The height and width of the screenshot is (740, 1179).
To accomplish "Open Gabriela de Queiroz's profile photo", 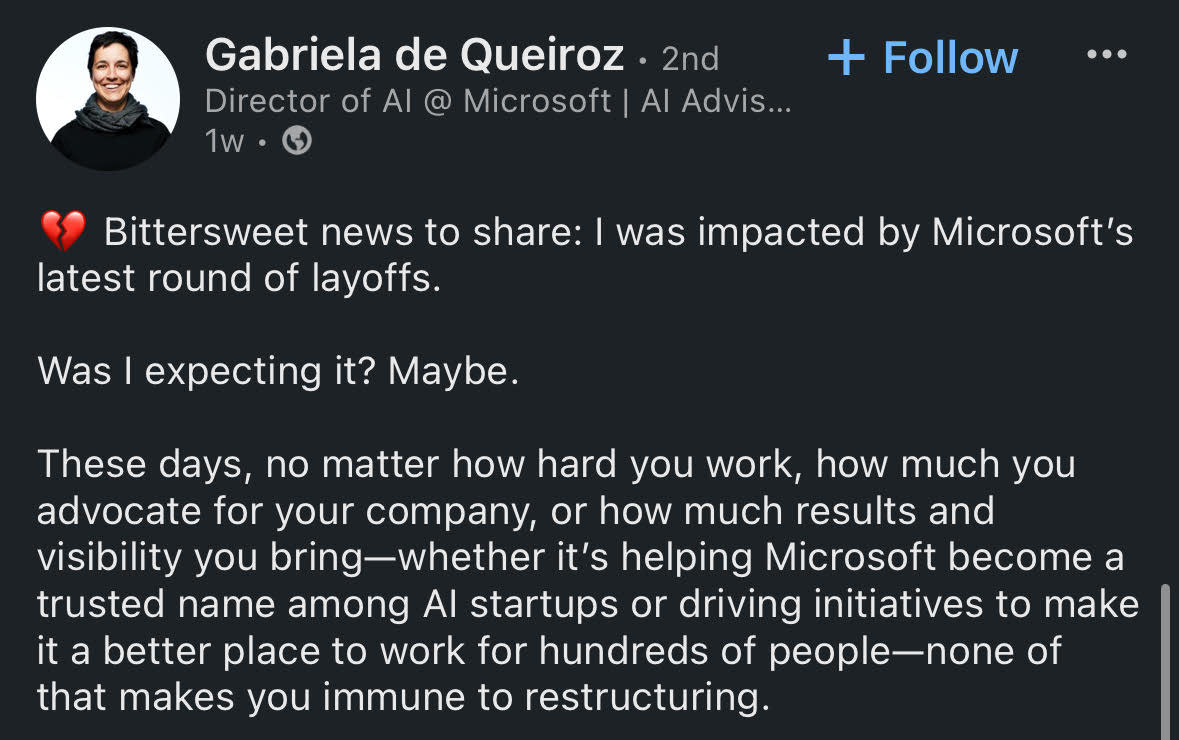I will tap(107, 98).
